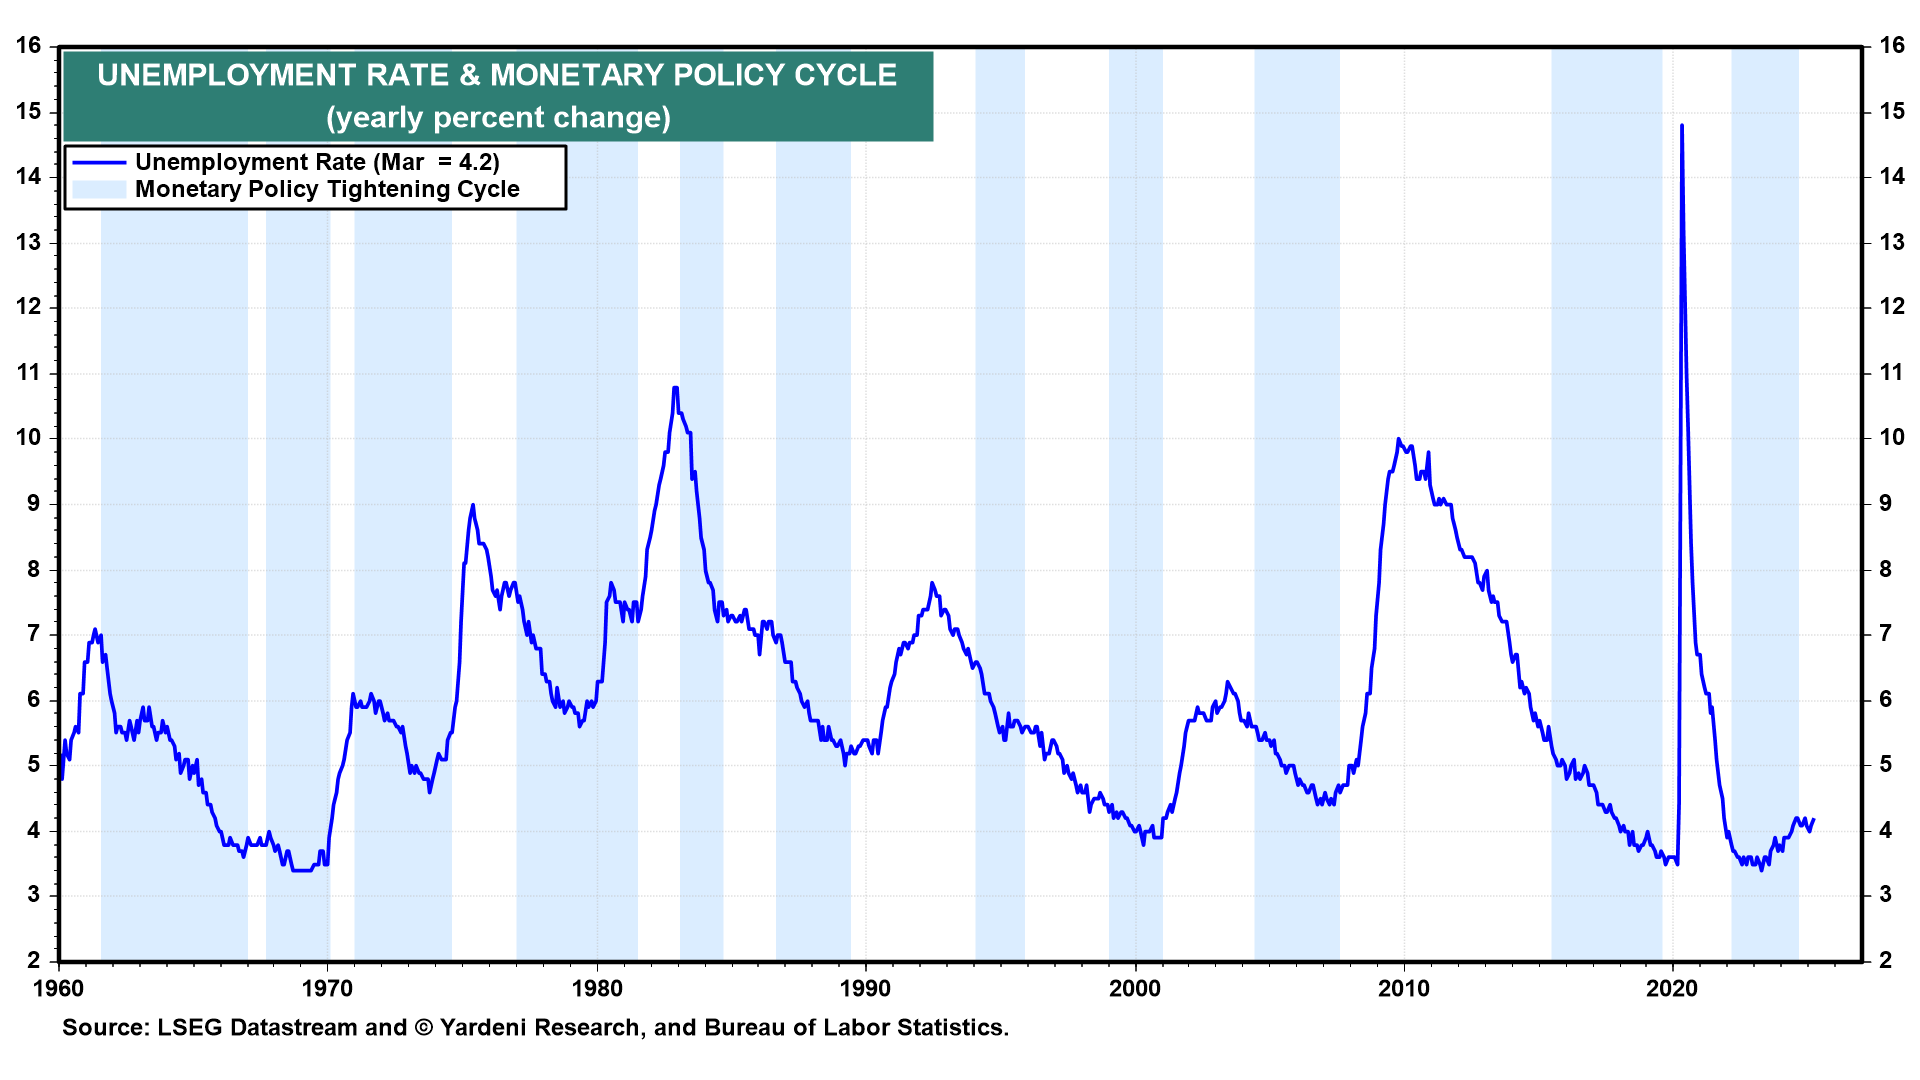Click the 2009 unemployment peak at 10
The width and height of the screenshot is (1920, 1080).
click(1398, 439)
